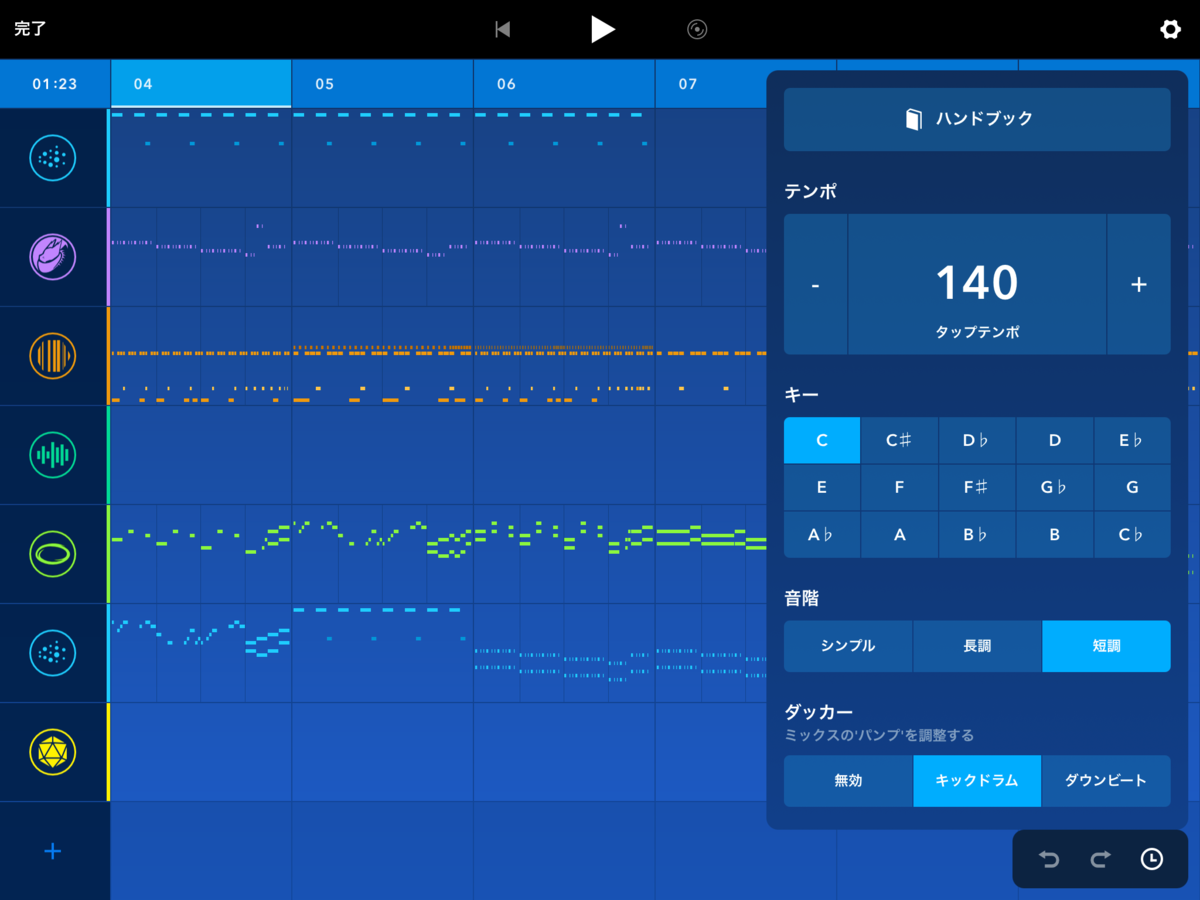This screenshot has width=1200, height=900.
Task: Add a new track with the plus icon
Action: [53, 851]
